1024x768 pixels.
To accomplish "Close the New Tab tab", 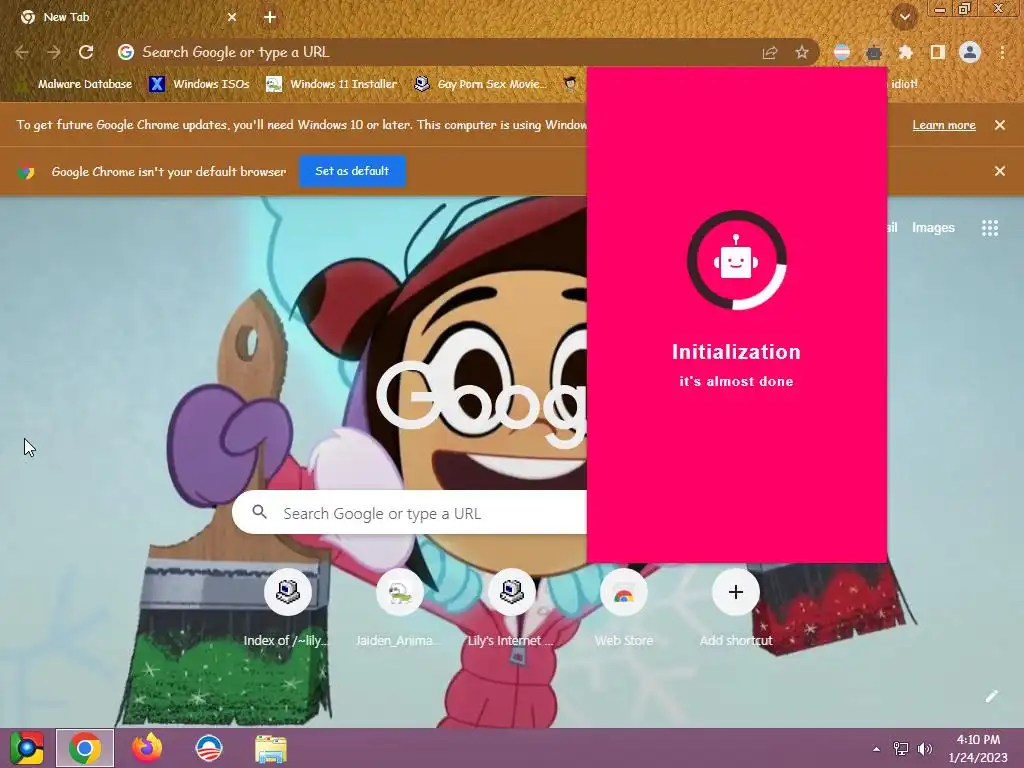I will pos(232,18).
